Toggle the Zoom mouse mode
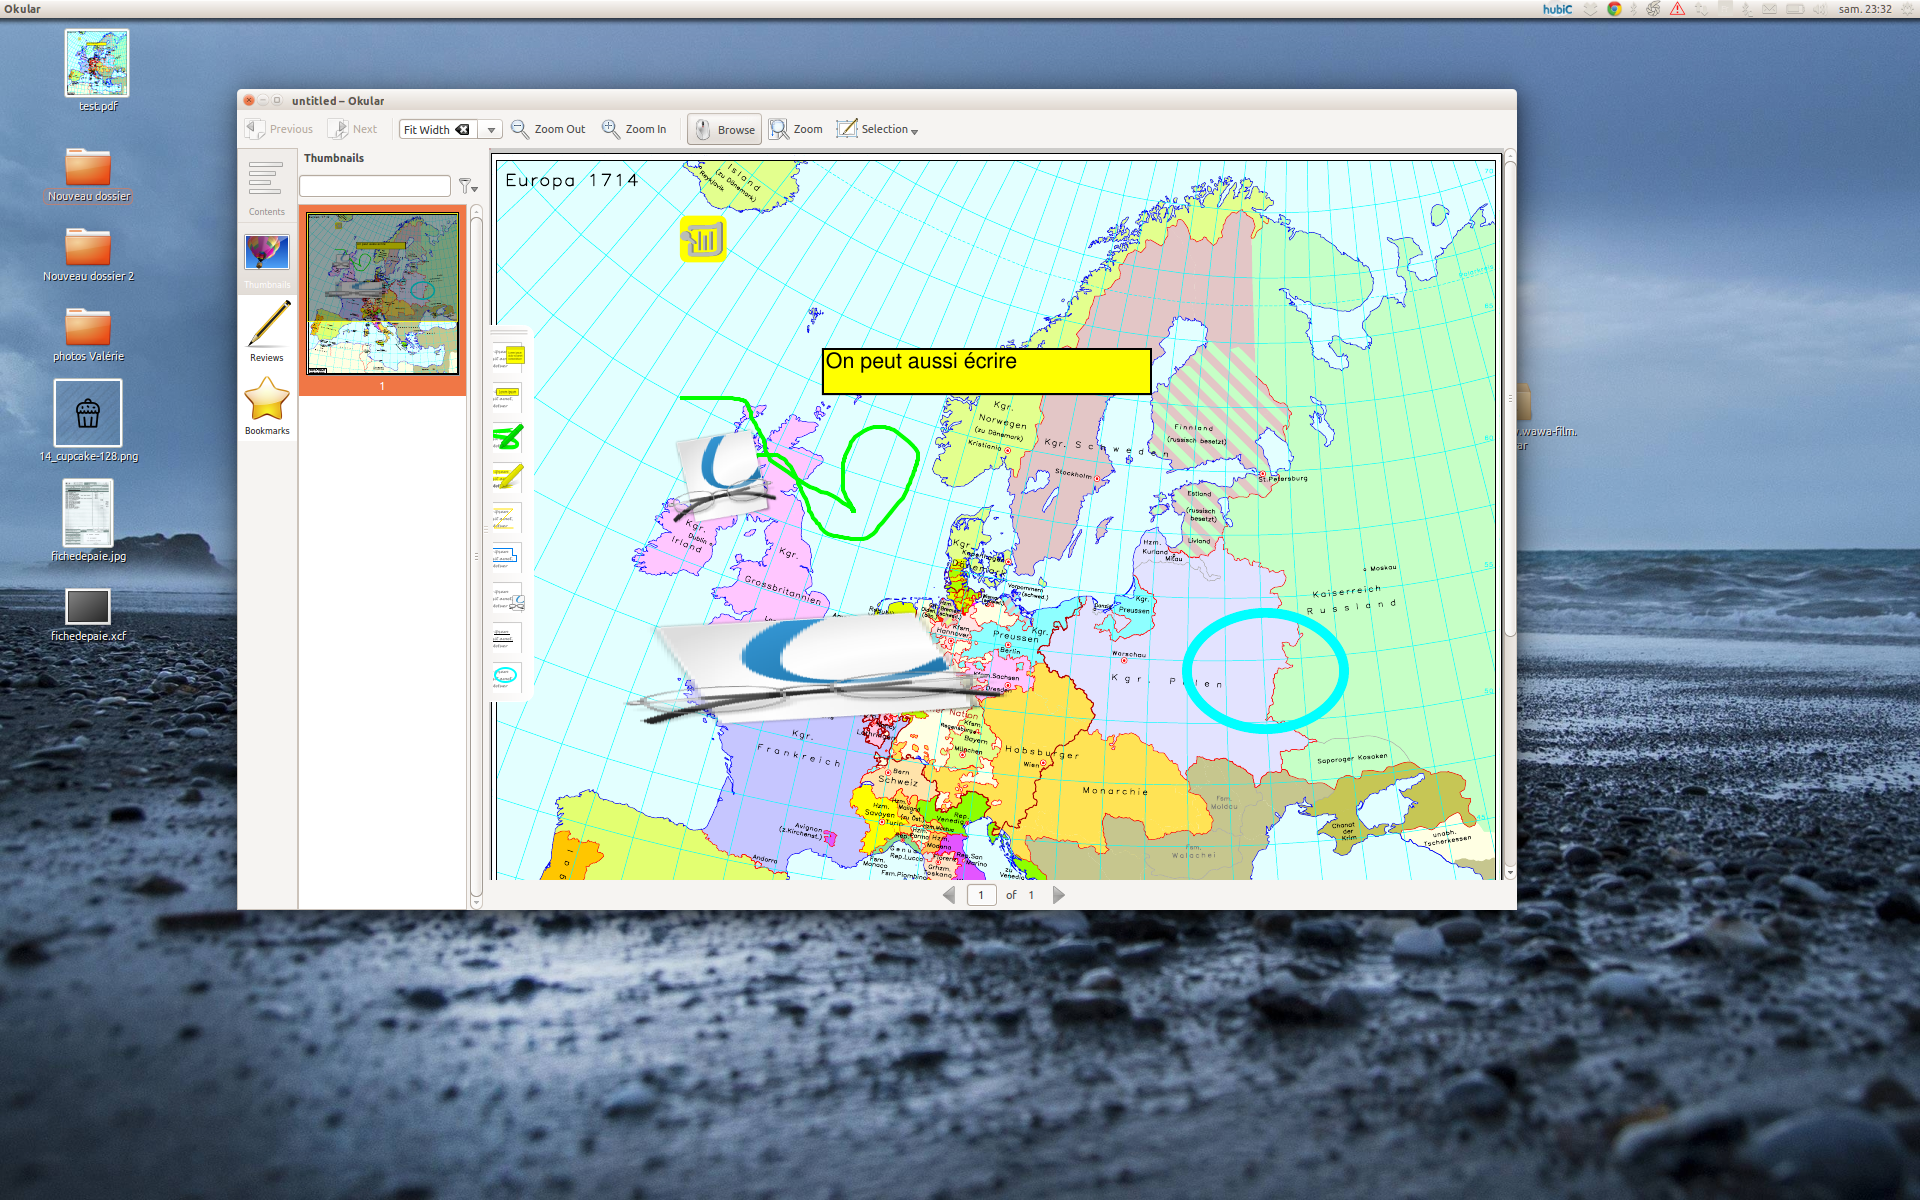The width and height of the screenshot is (1920, 1200). [x=796, y=130]
